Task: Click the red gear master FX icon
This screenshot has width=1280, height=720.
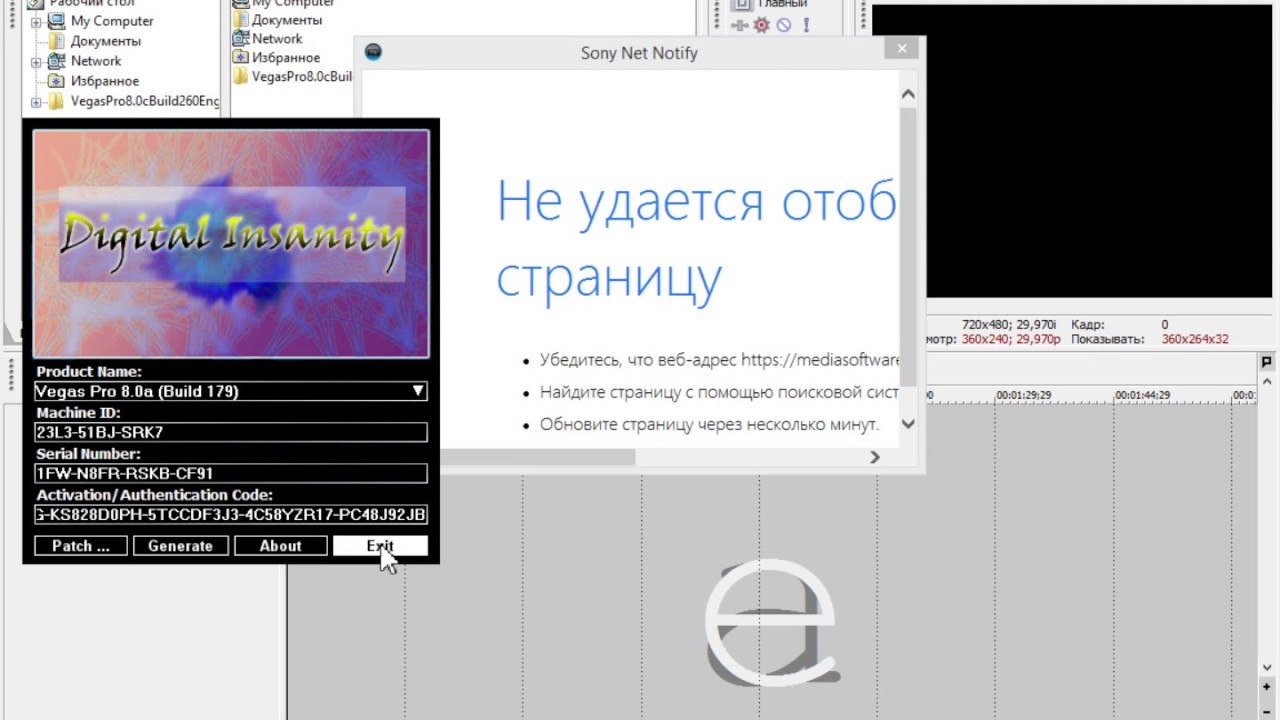Action: pyautogui.click(x=762, y=25)
